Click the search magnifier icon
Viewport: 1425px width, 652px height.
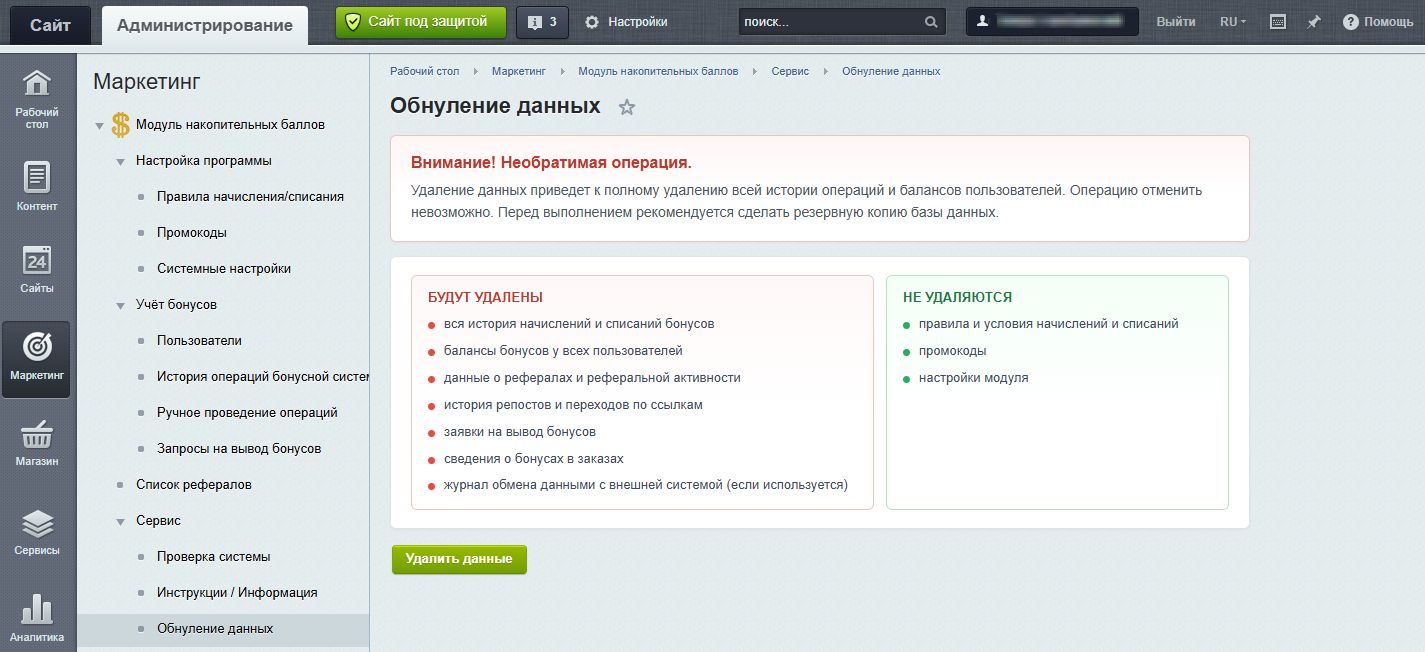click(930, 22)
